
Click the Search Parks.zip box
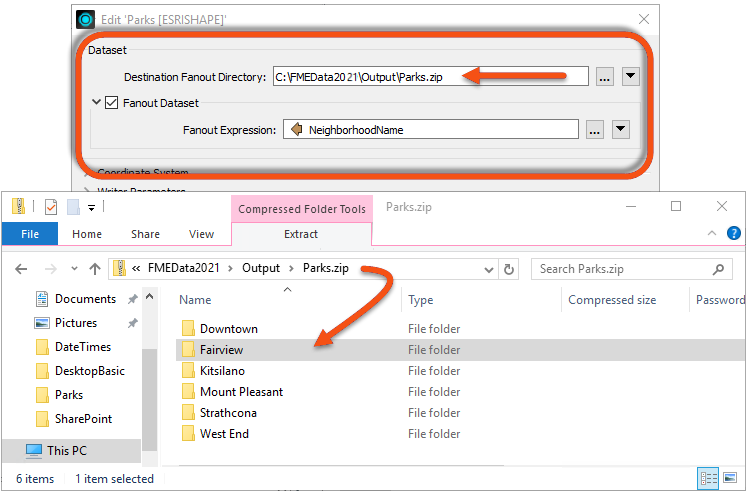(x=631, y=269)
